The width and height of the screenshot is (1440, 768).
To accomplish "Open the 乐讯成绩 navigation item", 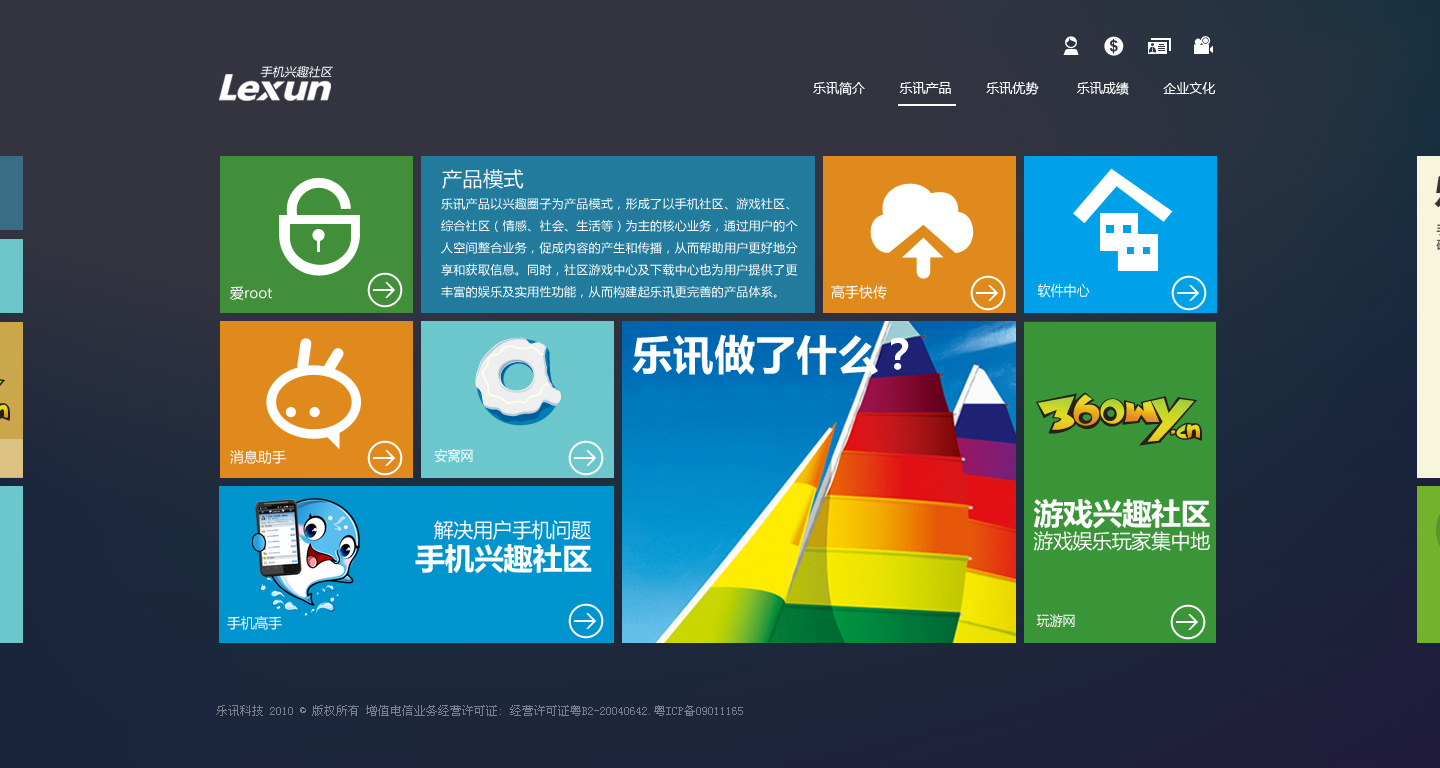I will click(x=1102, y=89).
